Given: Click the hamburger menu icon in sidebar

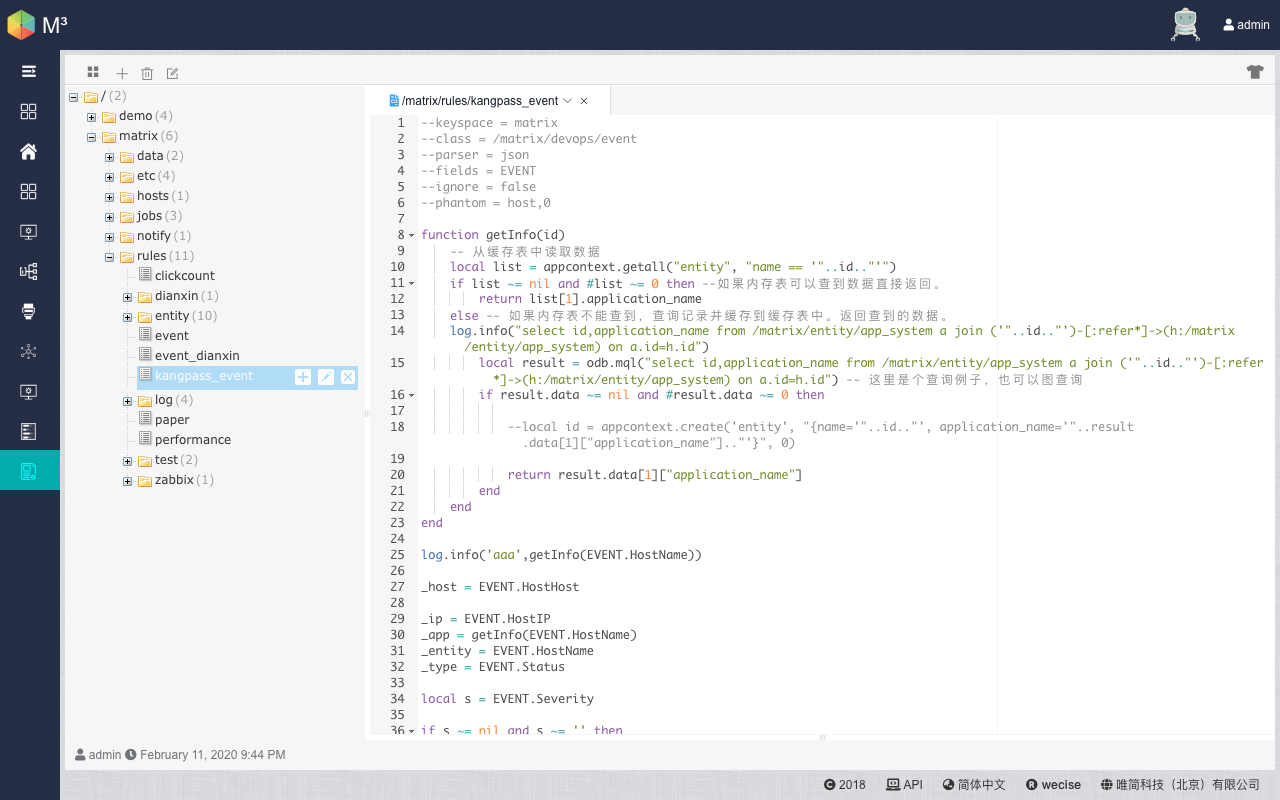Looking at the screenshot, I should point(29,71).
